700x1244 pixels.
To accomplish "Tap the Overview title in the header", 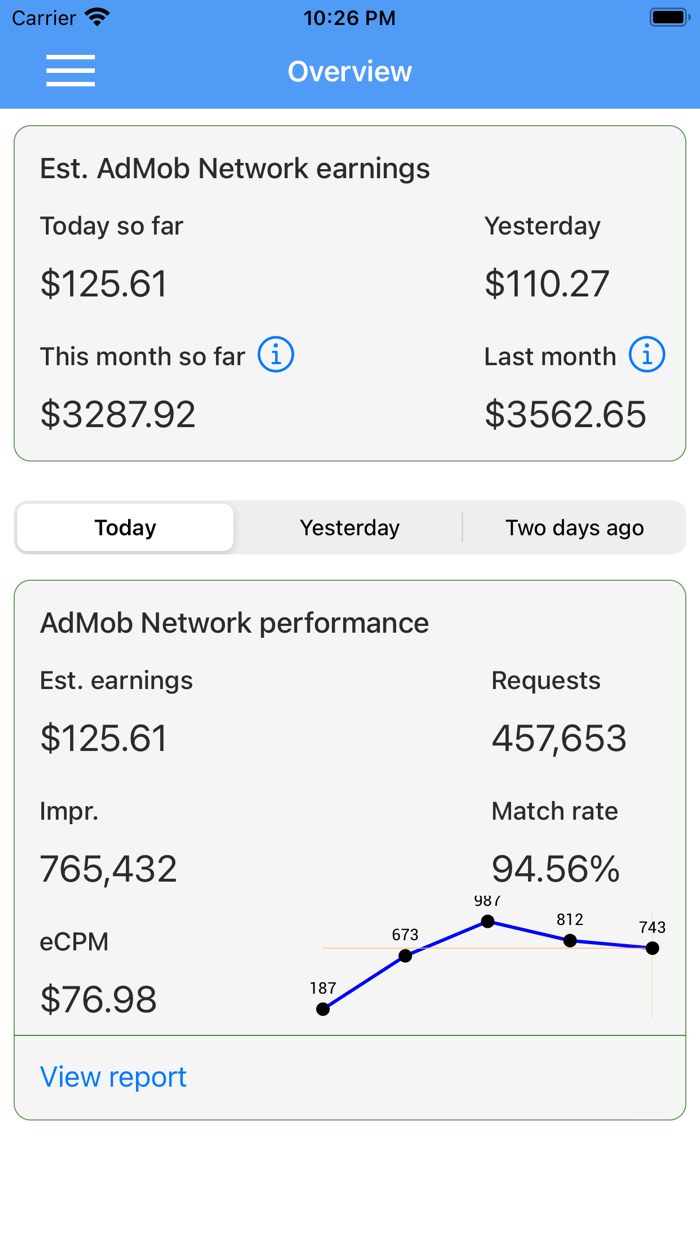I will tap(349, 70).
